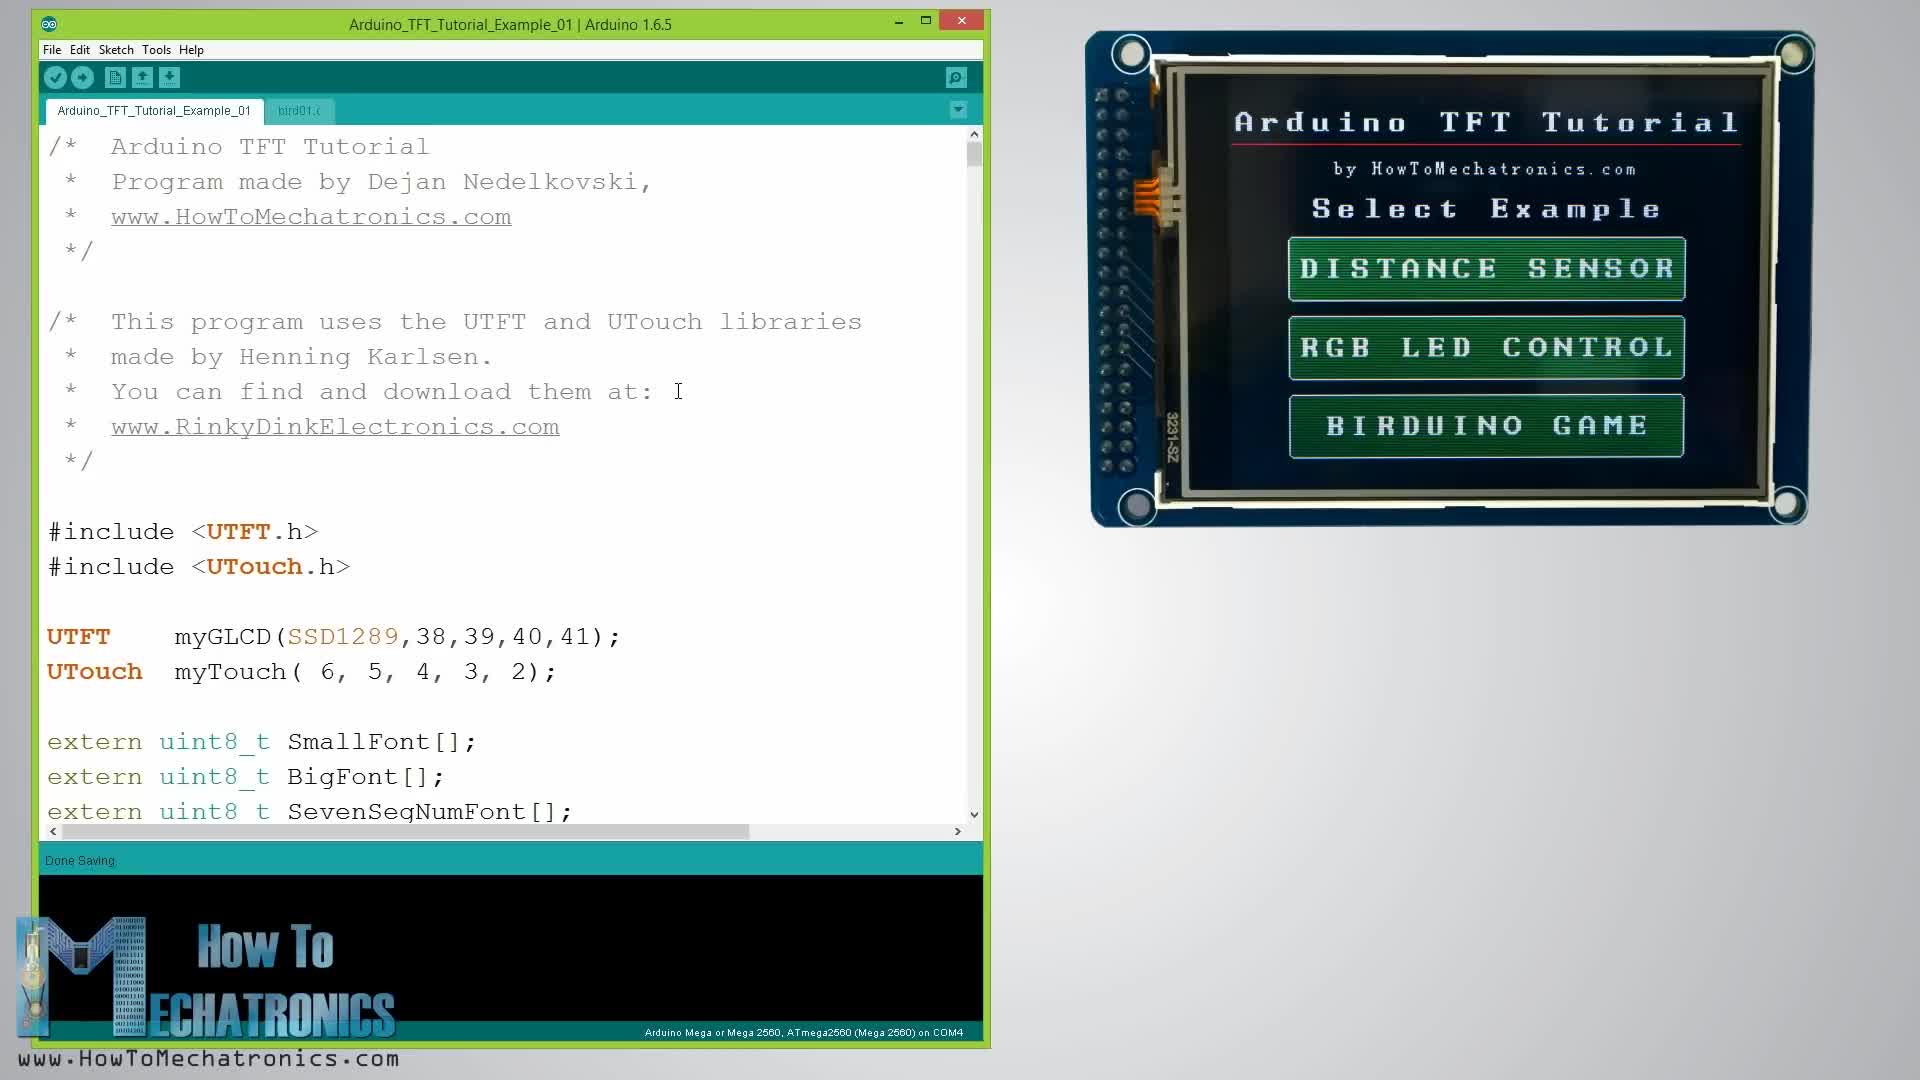1920x1080 pixels.
Task: Expand the tab options dropdown arrow
Action: click(x=958, y=110)
